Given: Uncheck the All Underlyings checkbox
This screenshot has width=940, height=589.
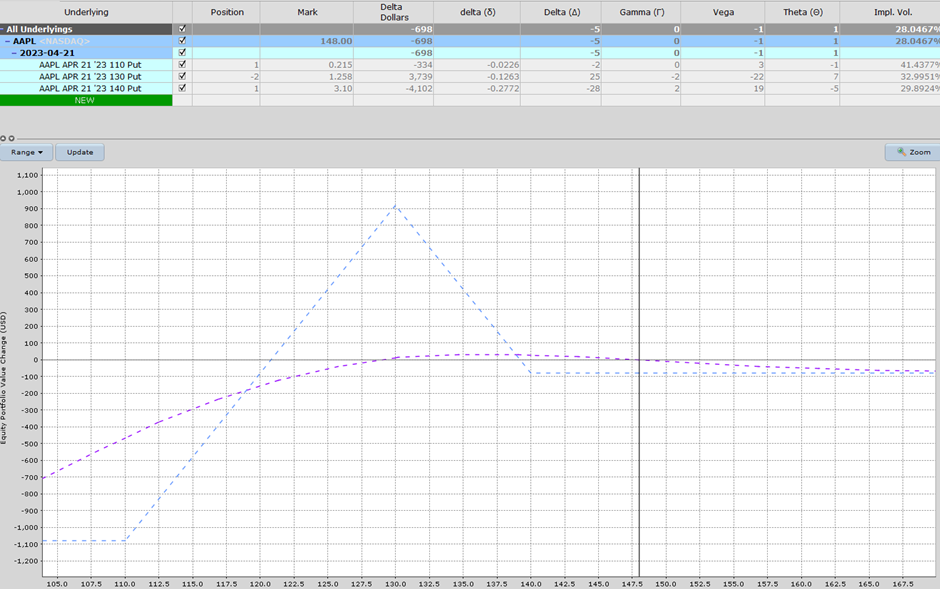Looking at the screenshot, I should 181,29.
